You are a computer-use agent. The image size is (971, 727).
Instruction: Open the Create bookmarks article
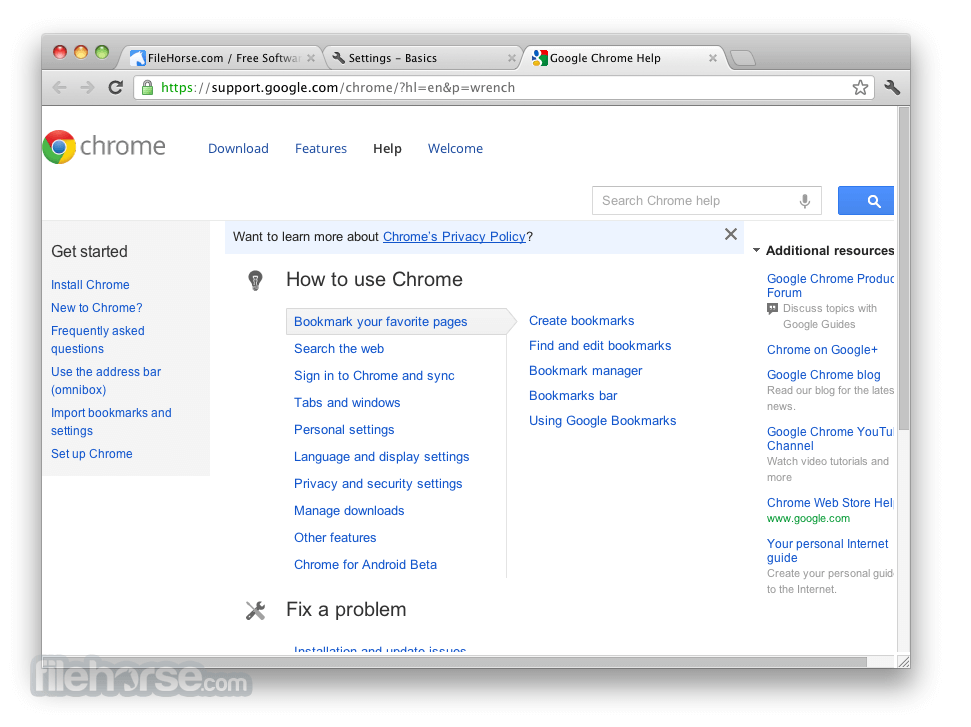[x=581, y=321]
